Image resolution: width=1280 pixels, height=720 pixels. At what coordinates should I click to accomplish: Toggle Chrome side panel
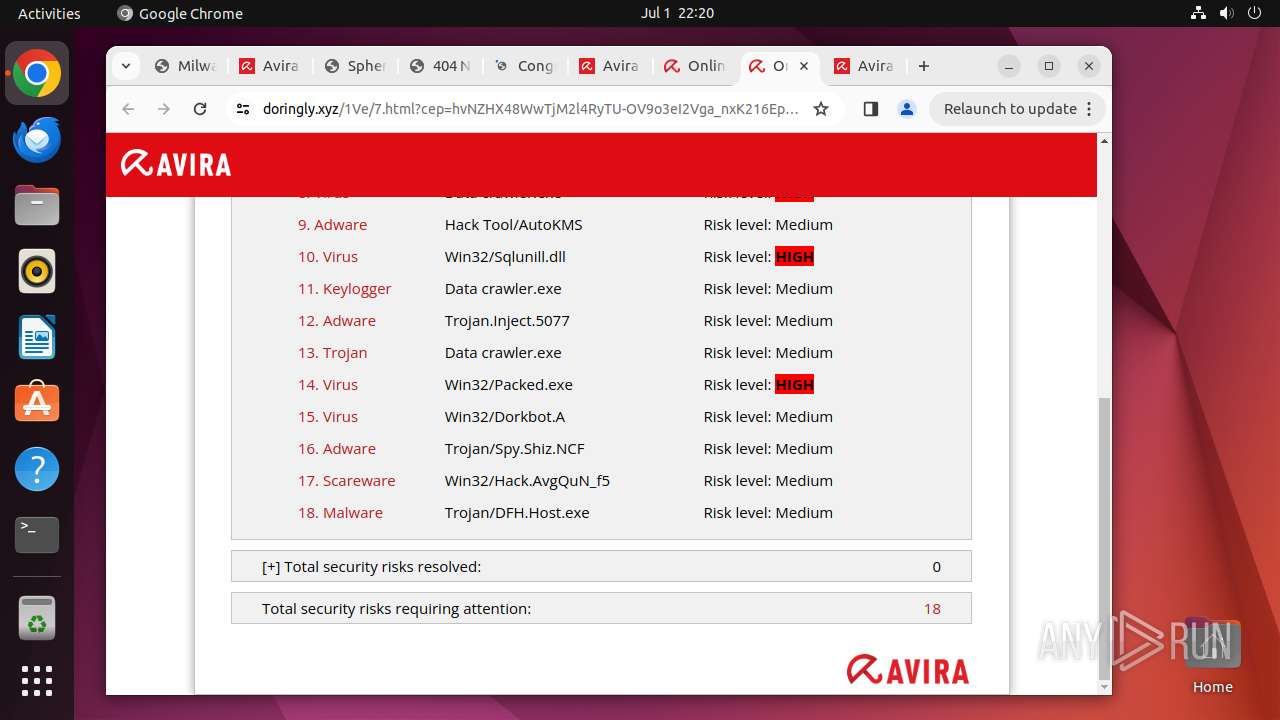click(871, 109)
